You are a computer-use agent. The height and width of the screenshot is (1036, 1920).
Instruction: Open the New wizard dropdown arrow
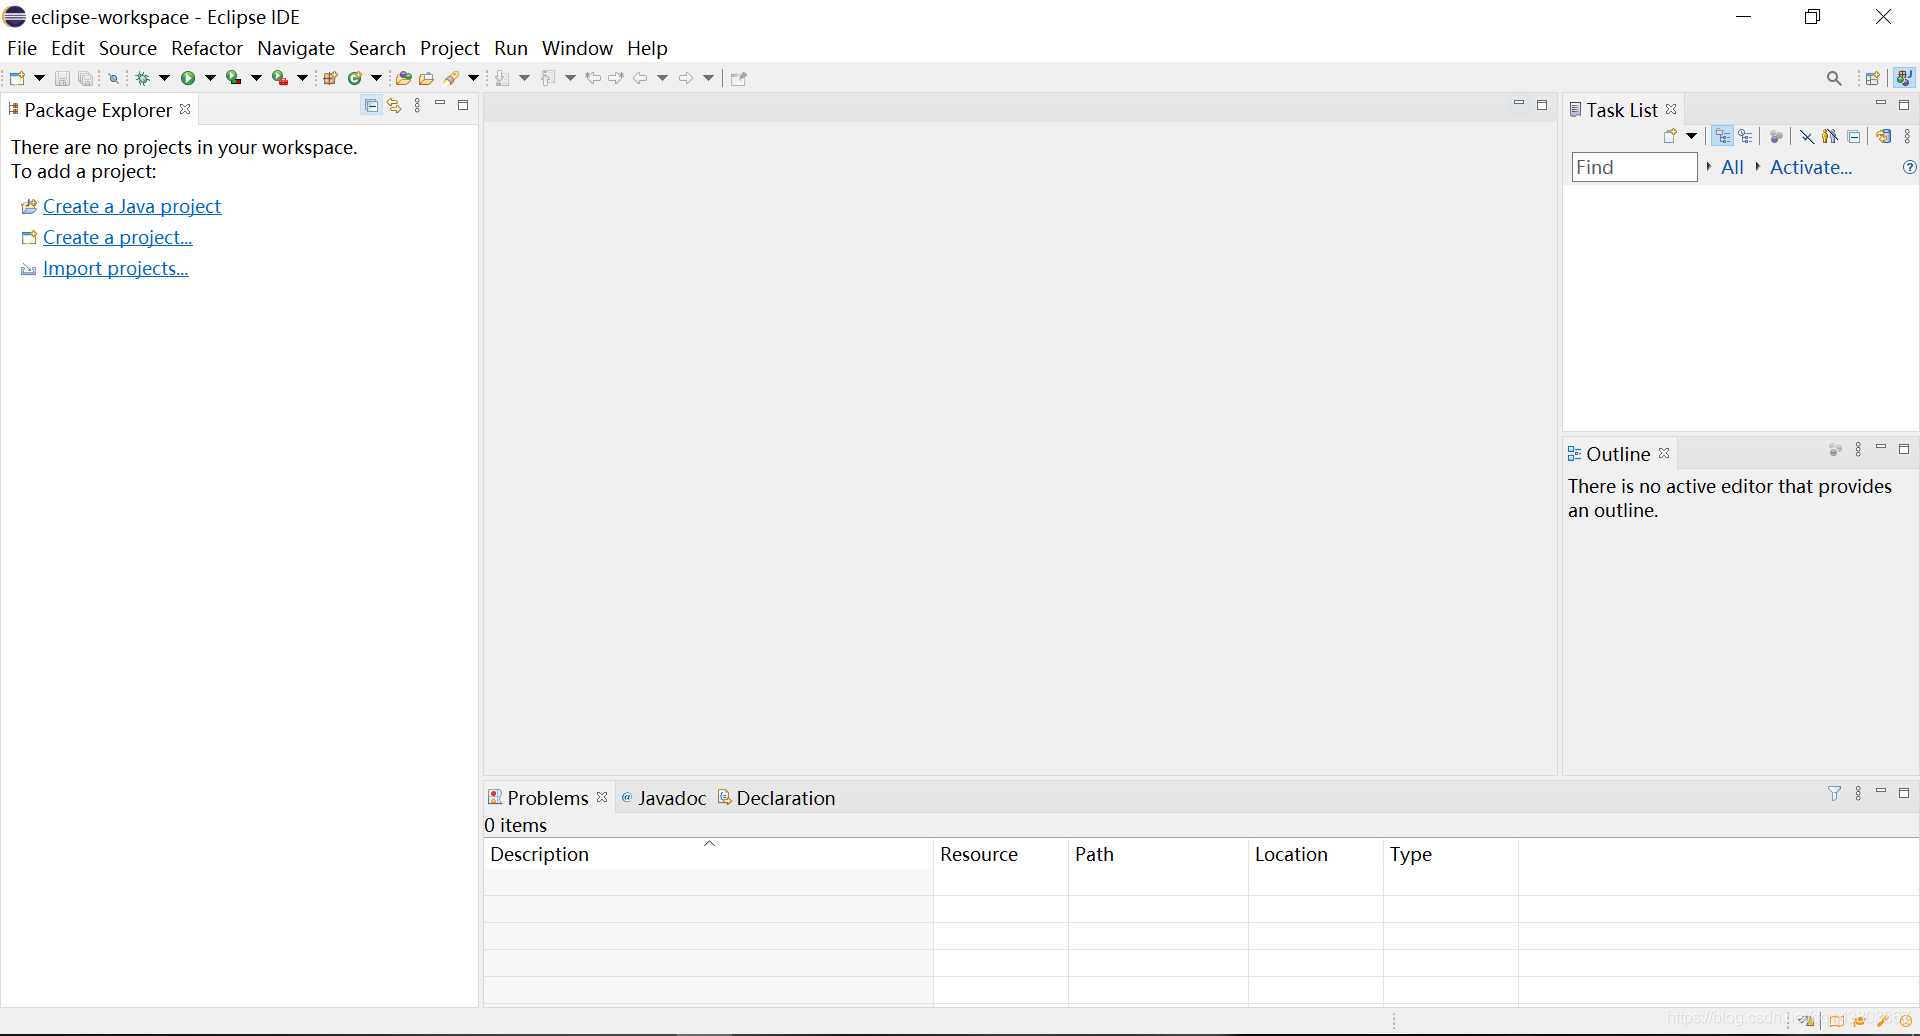40,78
